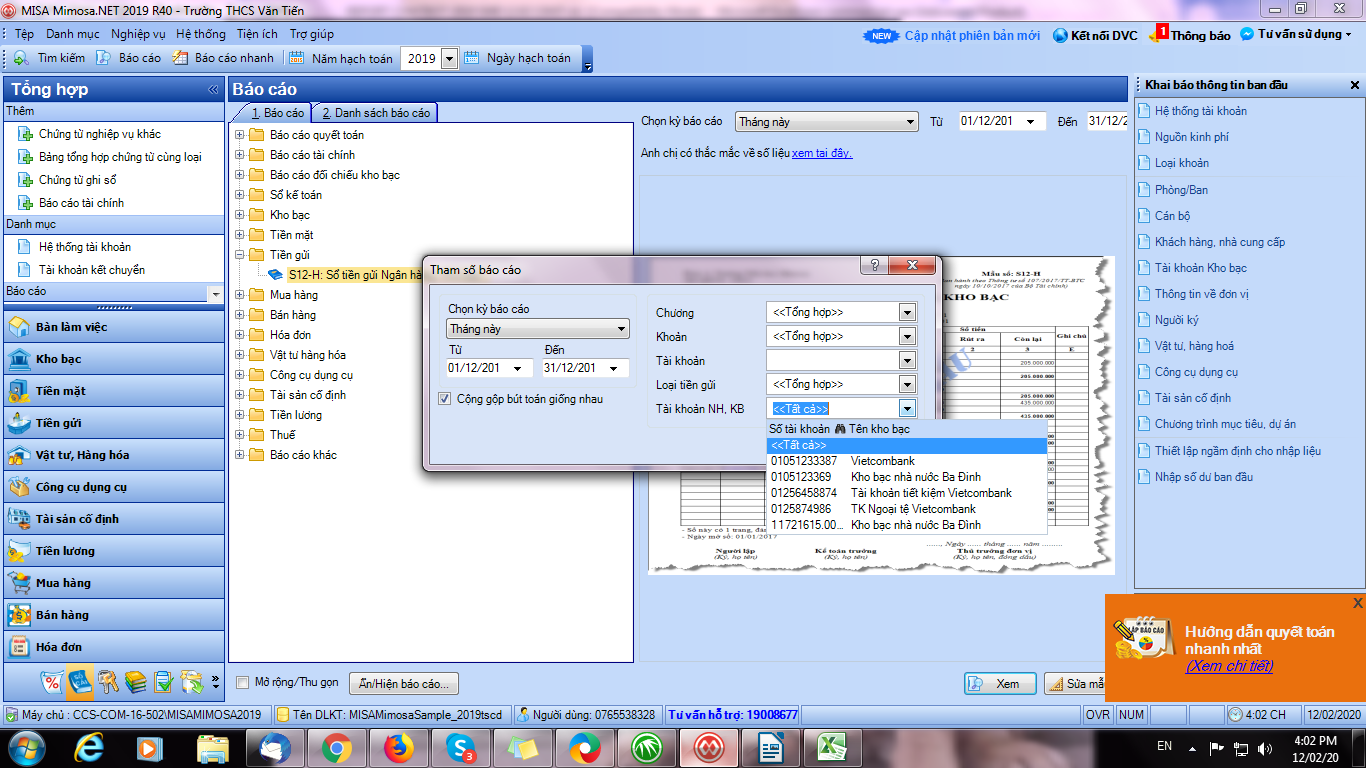This screenshot has height=768, width=1366.
Task: Collapse the Tổng hợp sidebar panel
Action: 213,90
